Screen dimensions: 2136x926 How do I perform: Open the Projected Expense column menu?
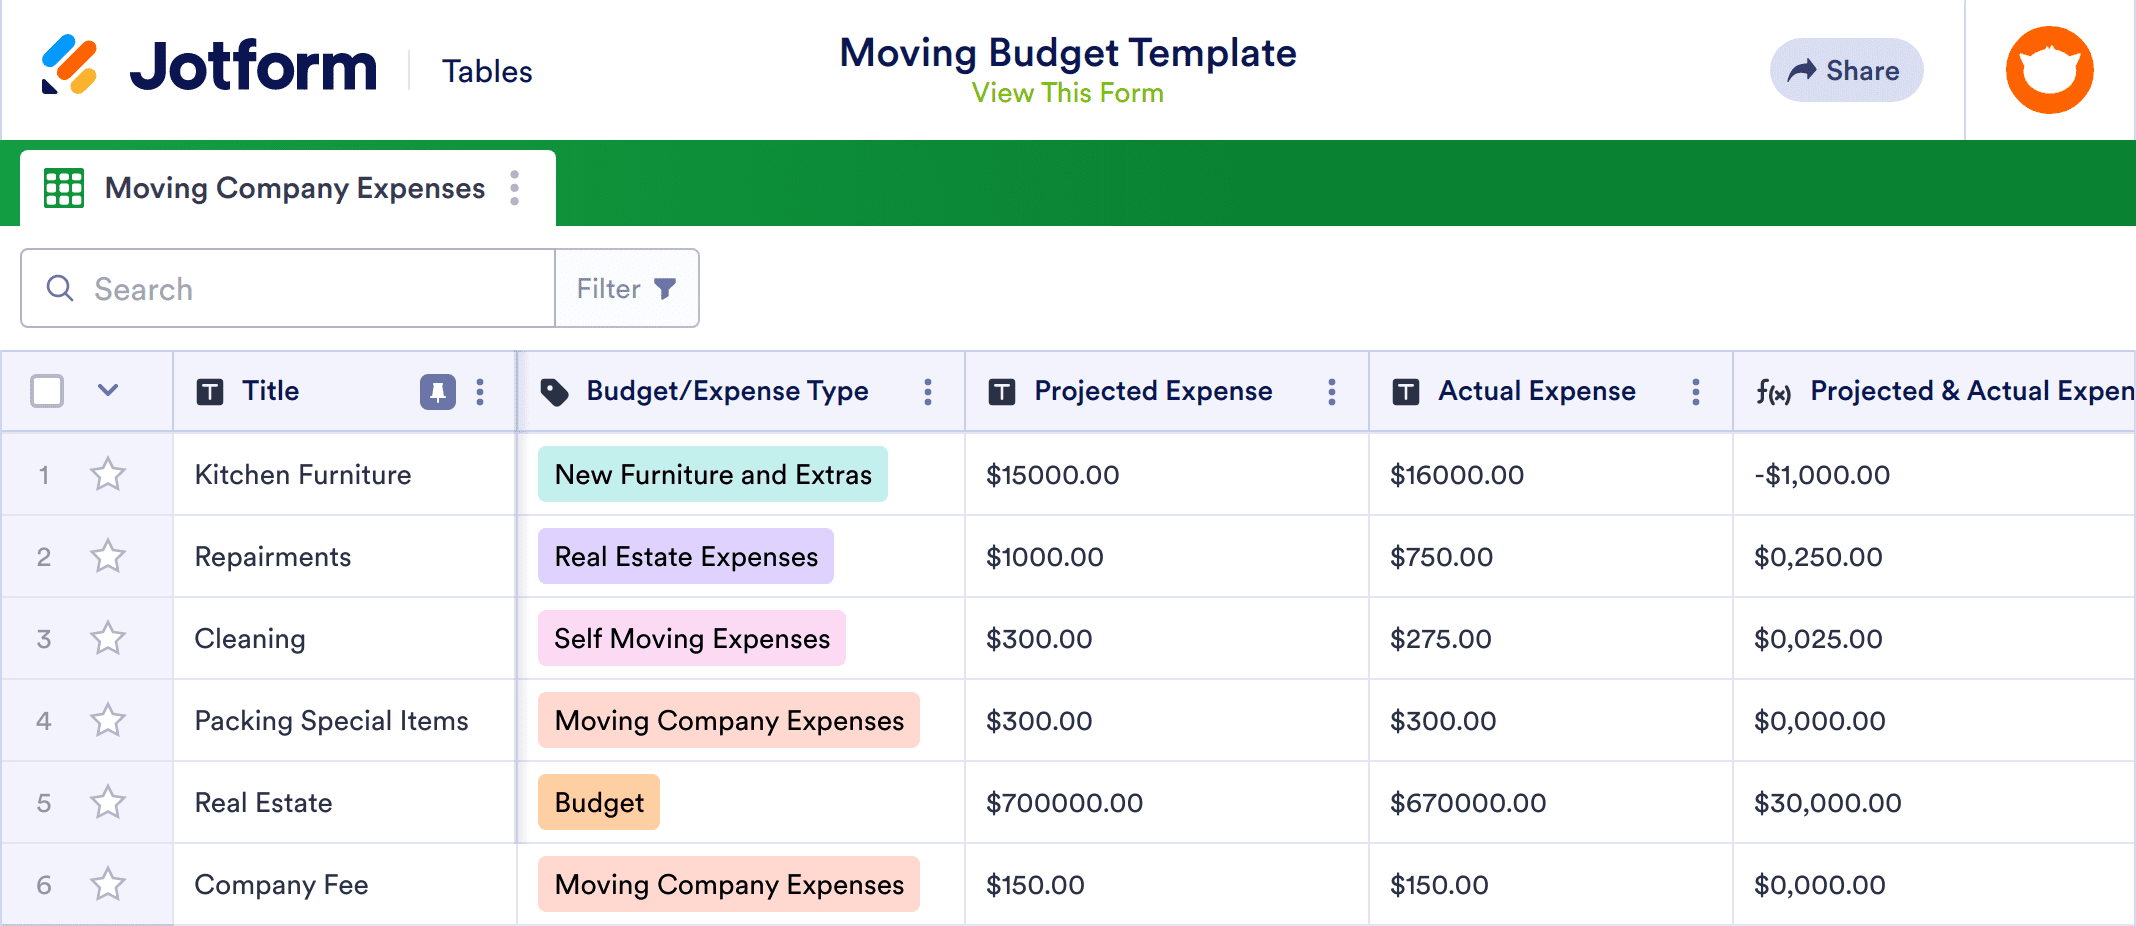[x=1332, y=391]
